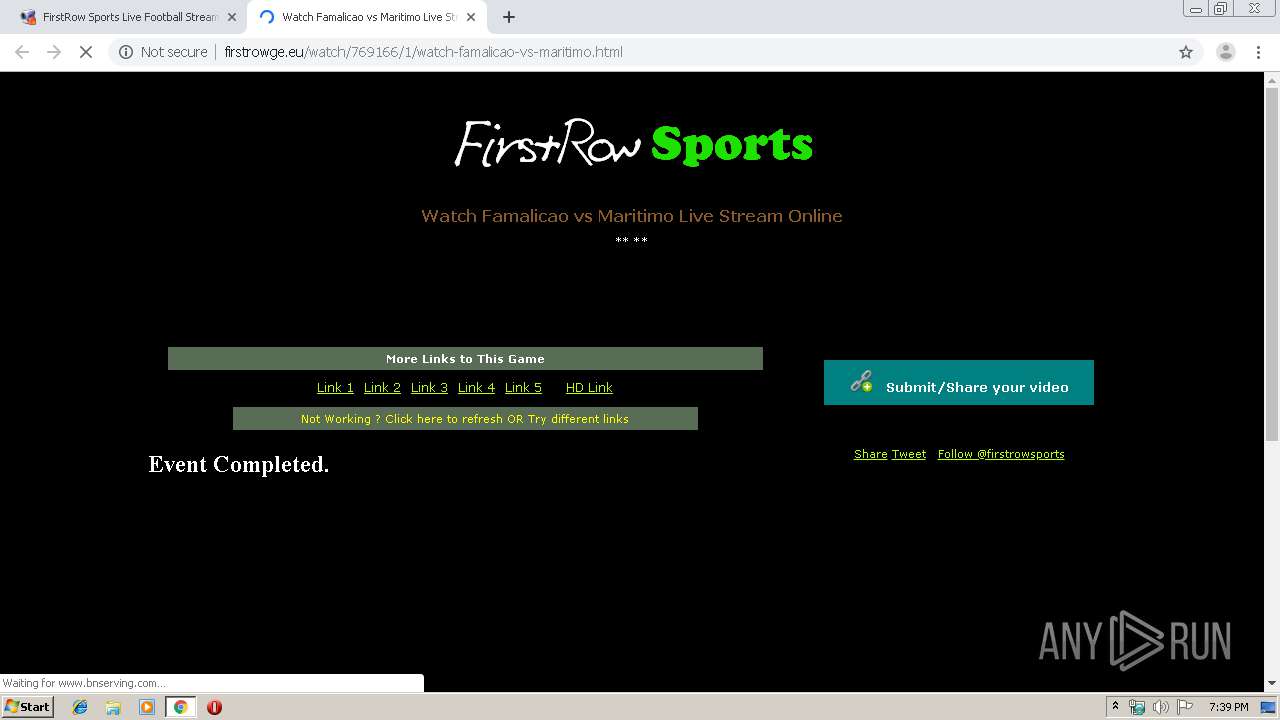
Task: Open Link 3 stream
Action: point(429,388)
